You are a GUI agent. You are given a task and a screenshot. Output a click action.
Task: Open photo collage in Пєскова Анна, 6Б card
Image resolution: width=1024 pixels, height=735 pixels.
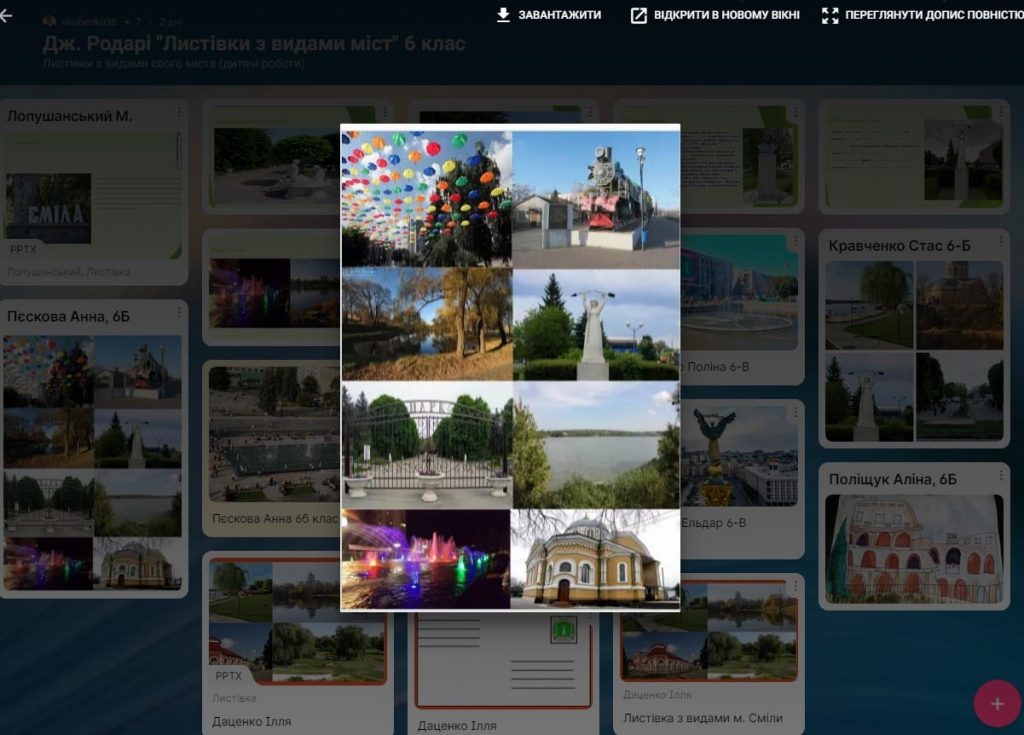click(93, 463)
